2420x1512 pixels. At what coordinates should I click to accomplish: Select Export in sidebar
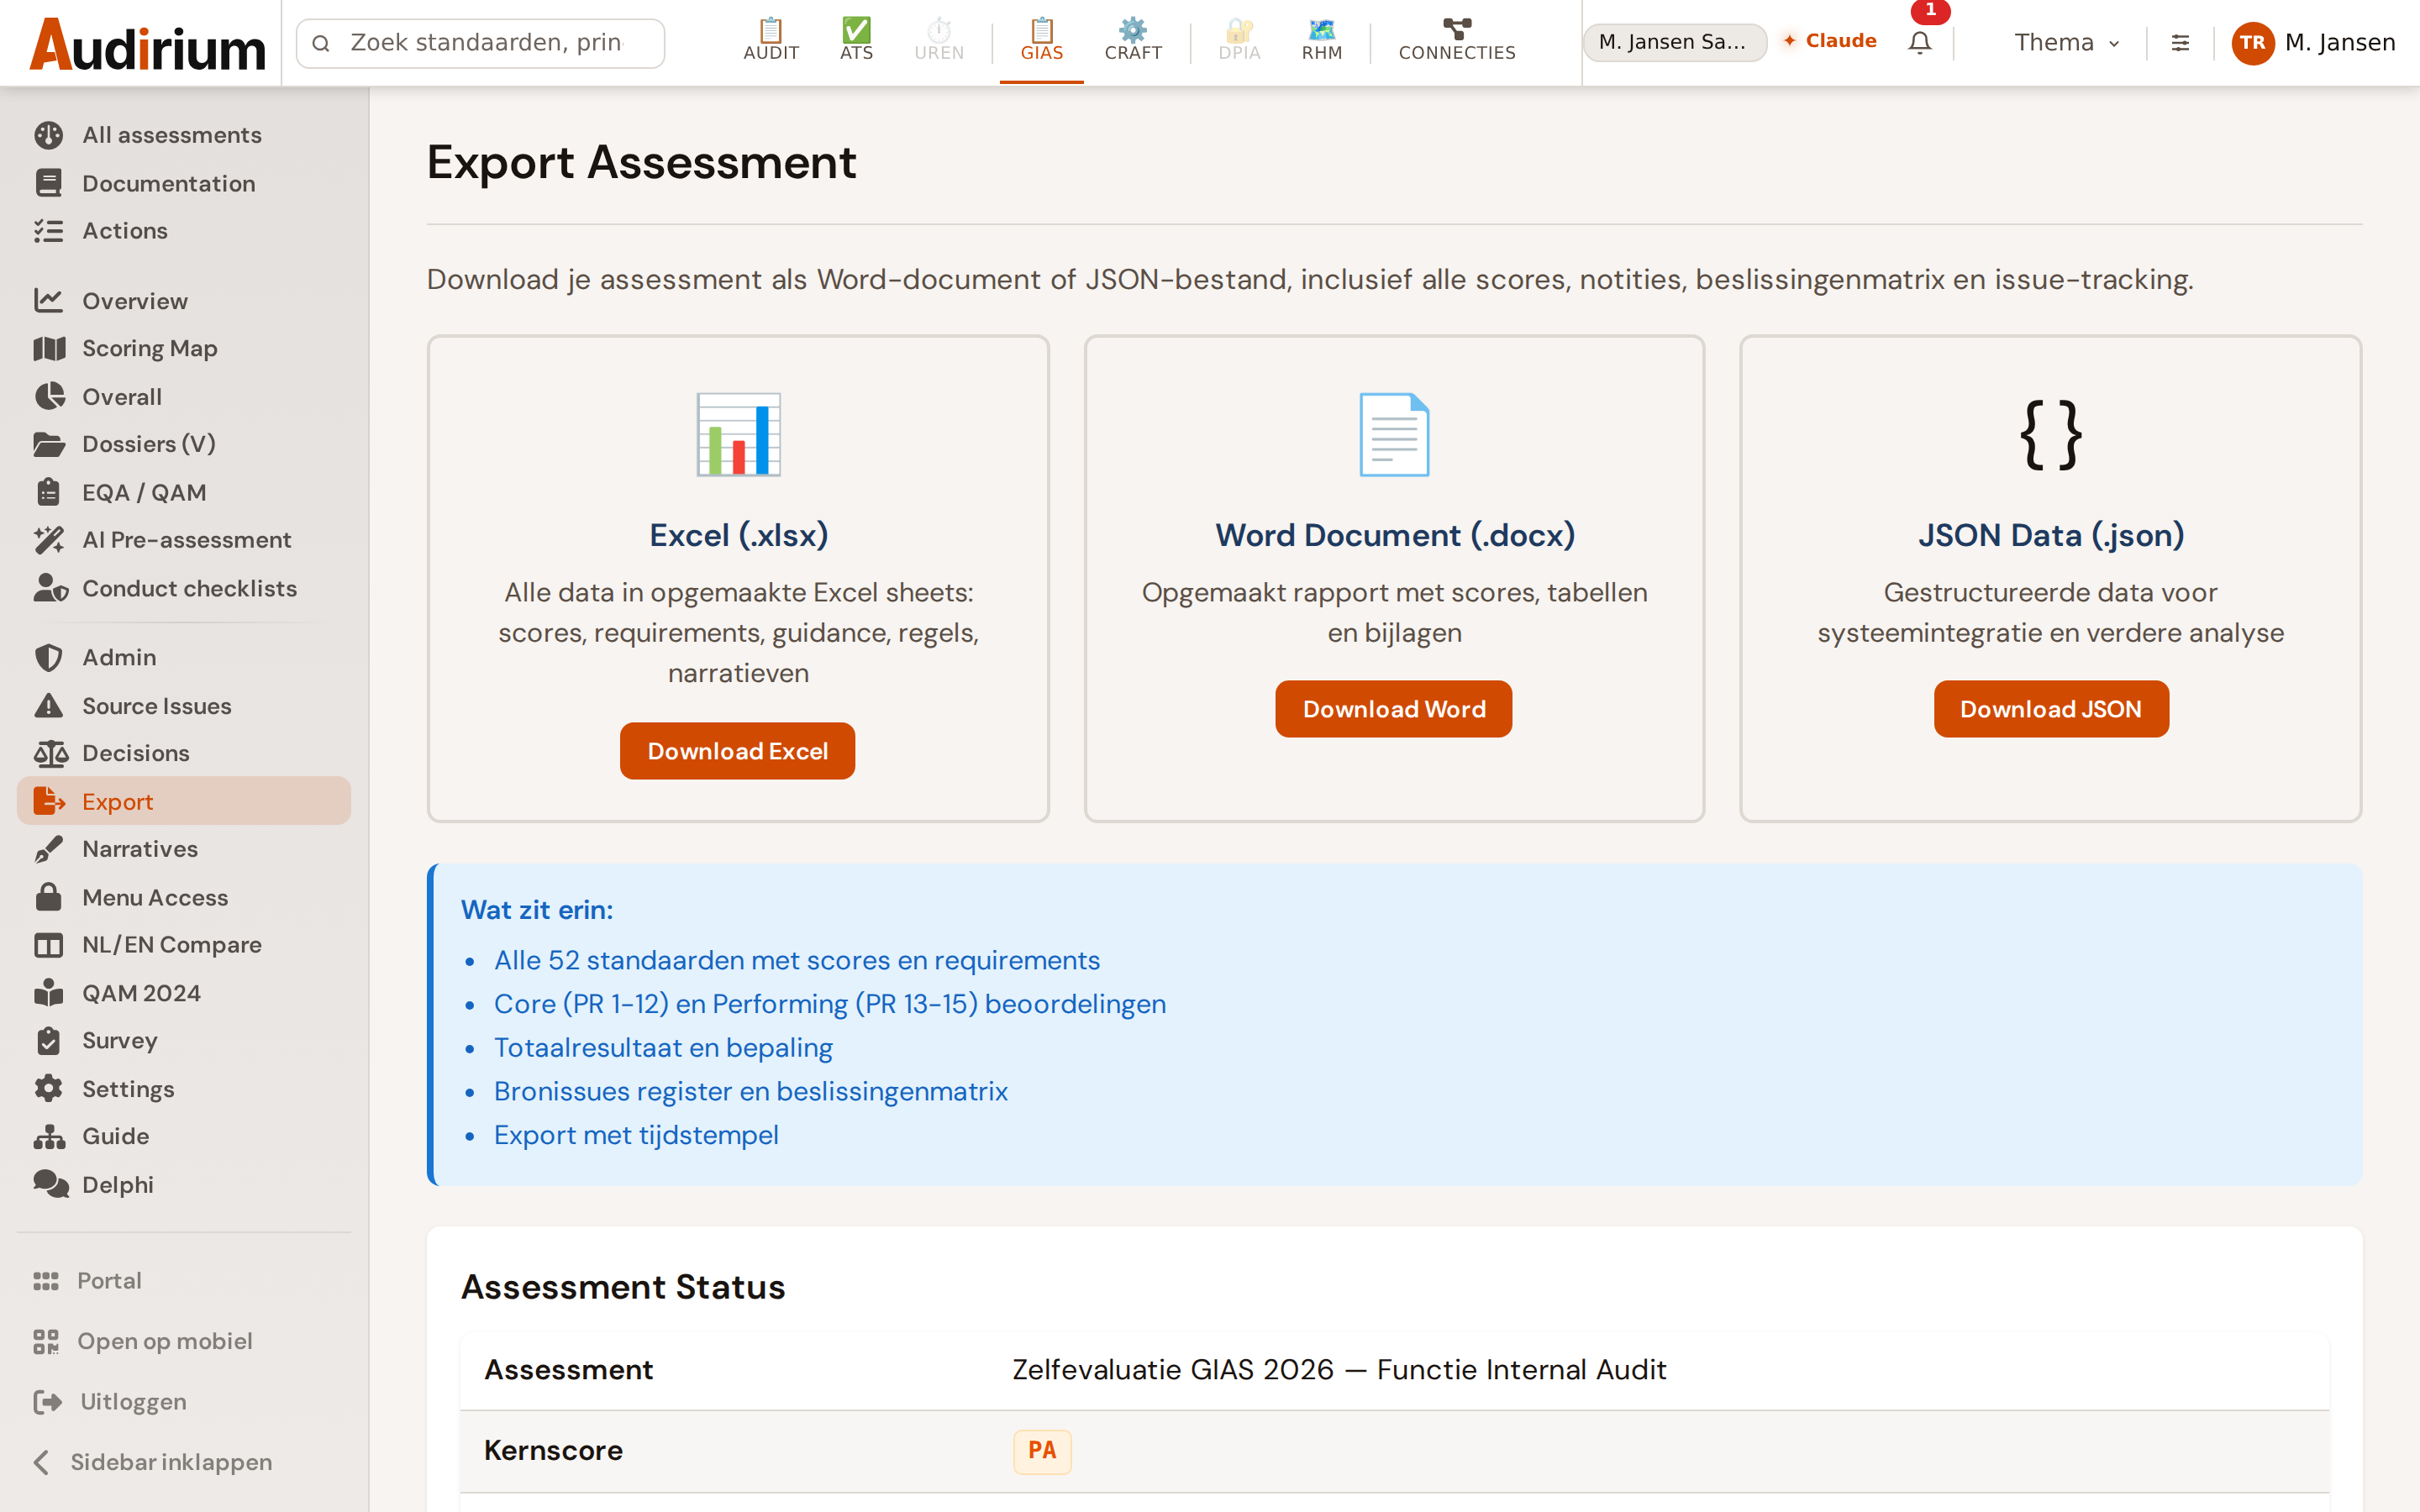[184, 801]
